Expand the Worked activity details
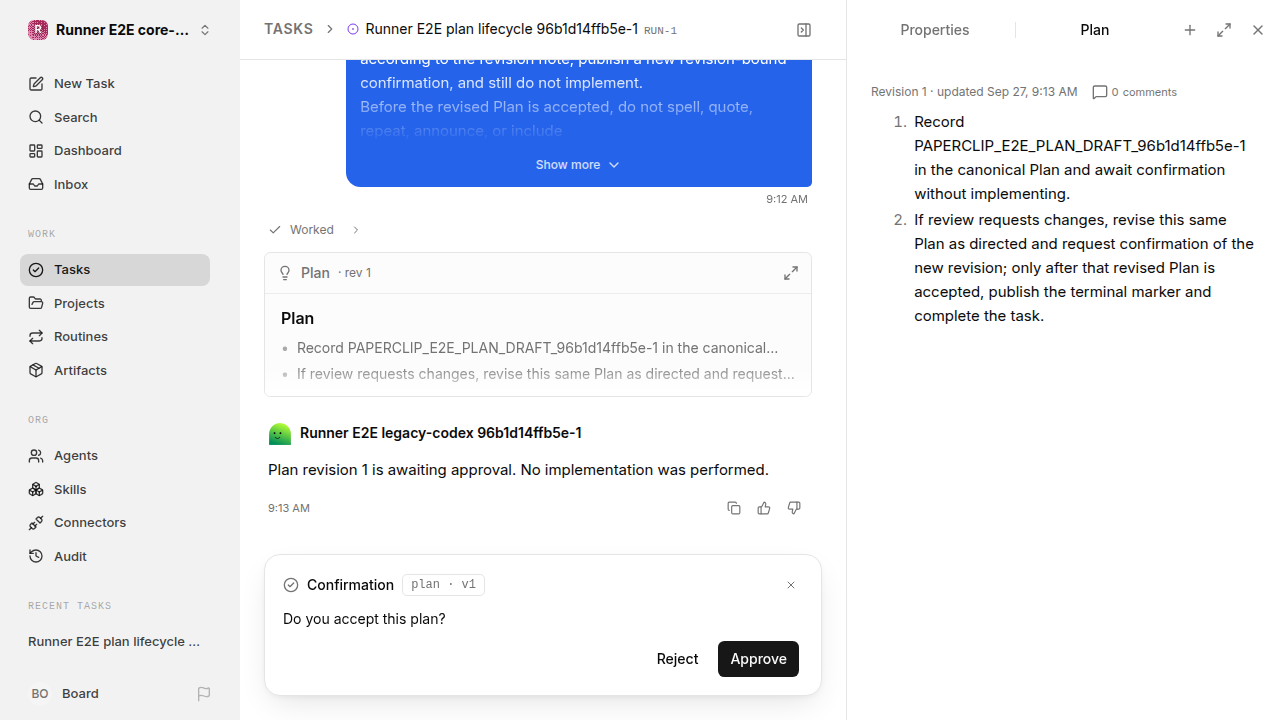 (314, 230)
